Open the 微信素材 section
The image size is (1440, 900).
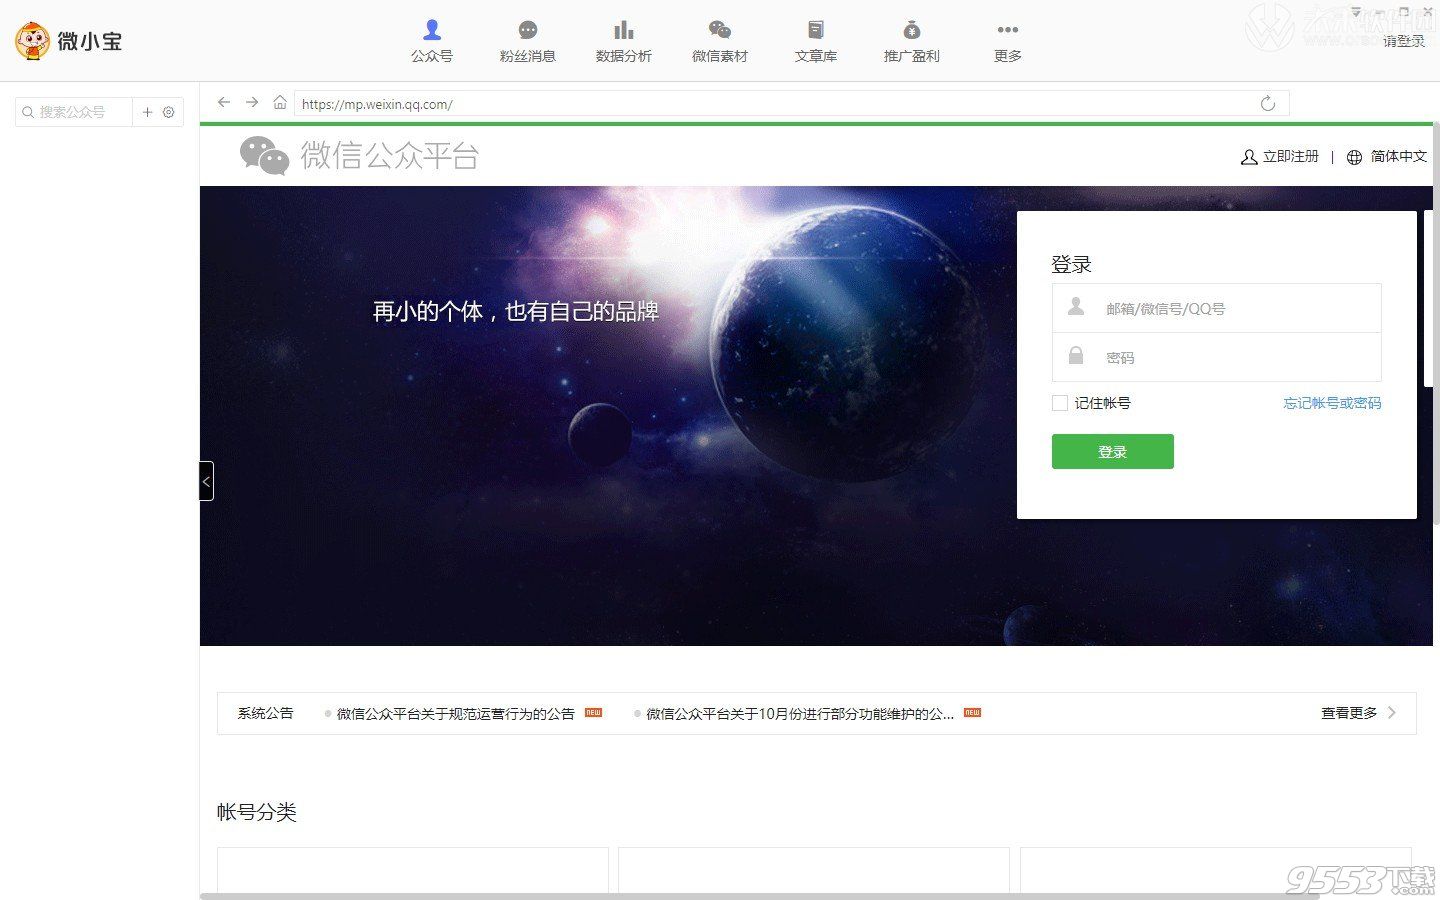click(x=720, y=42)
